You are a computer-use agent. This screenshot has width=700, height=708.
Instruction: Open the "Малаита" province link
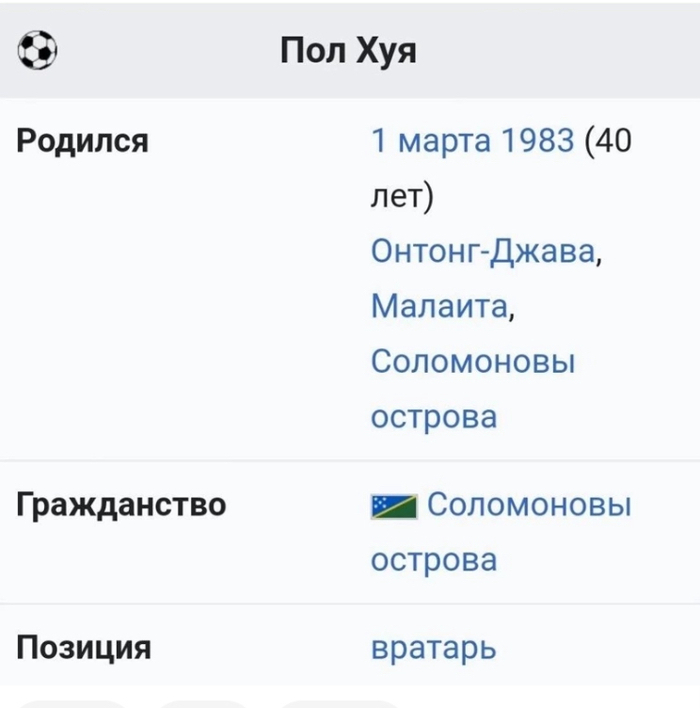coord(439,304)
